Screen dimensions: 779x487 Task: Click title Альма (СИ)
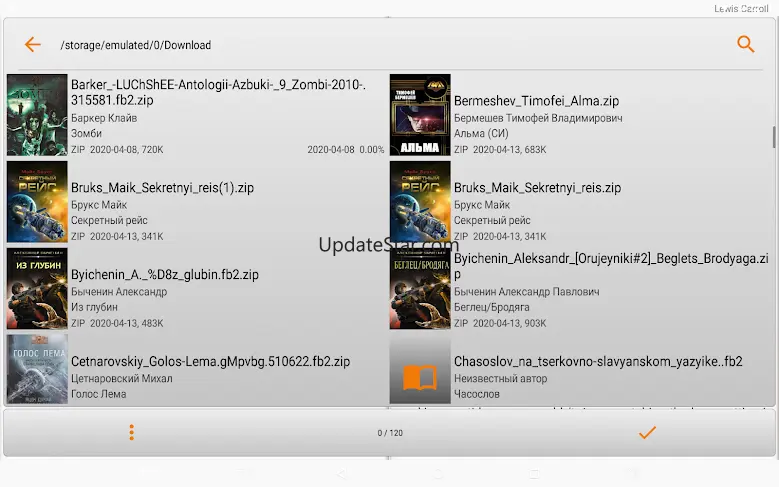(481, 134)
